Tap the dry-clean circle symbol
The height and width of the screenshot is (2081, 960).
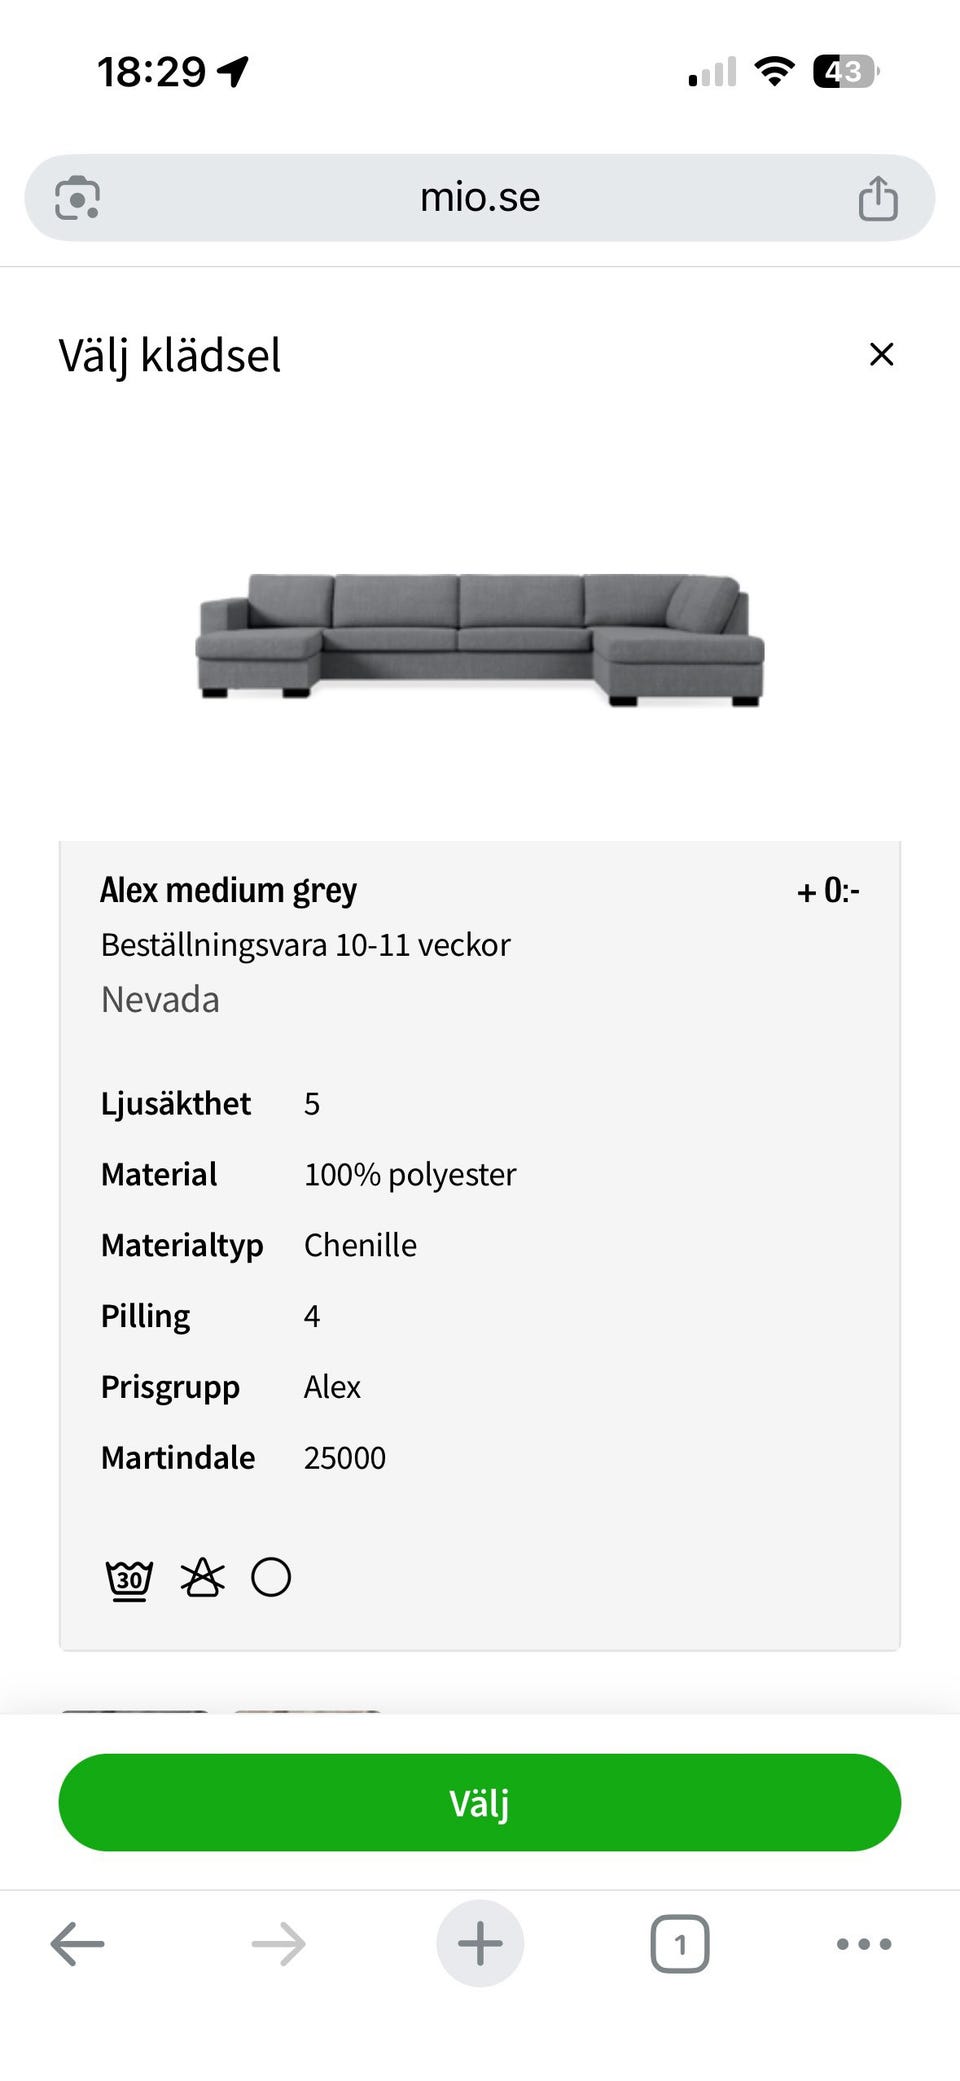pos(271,1577)
